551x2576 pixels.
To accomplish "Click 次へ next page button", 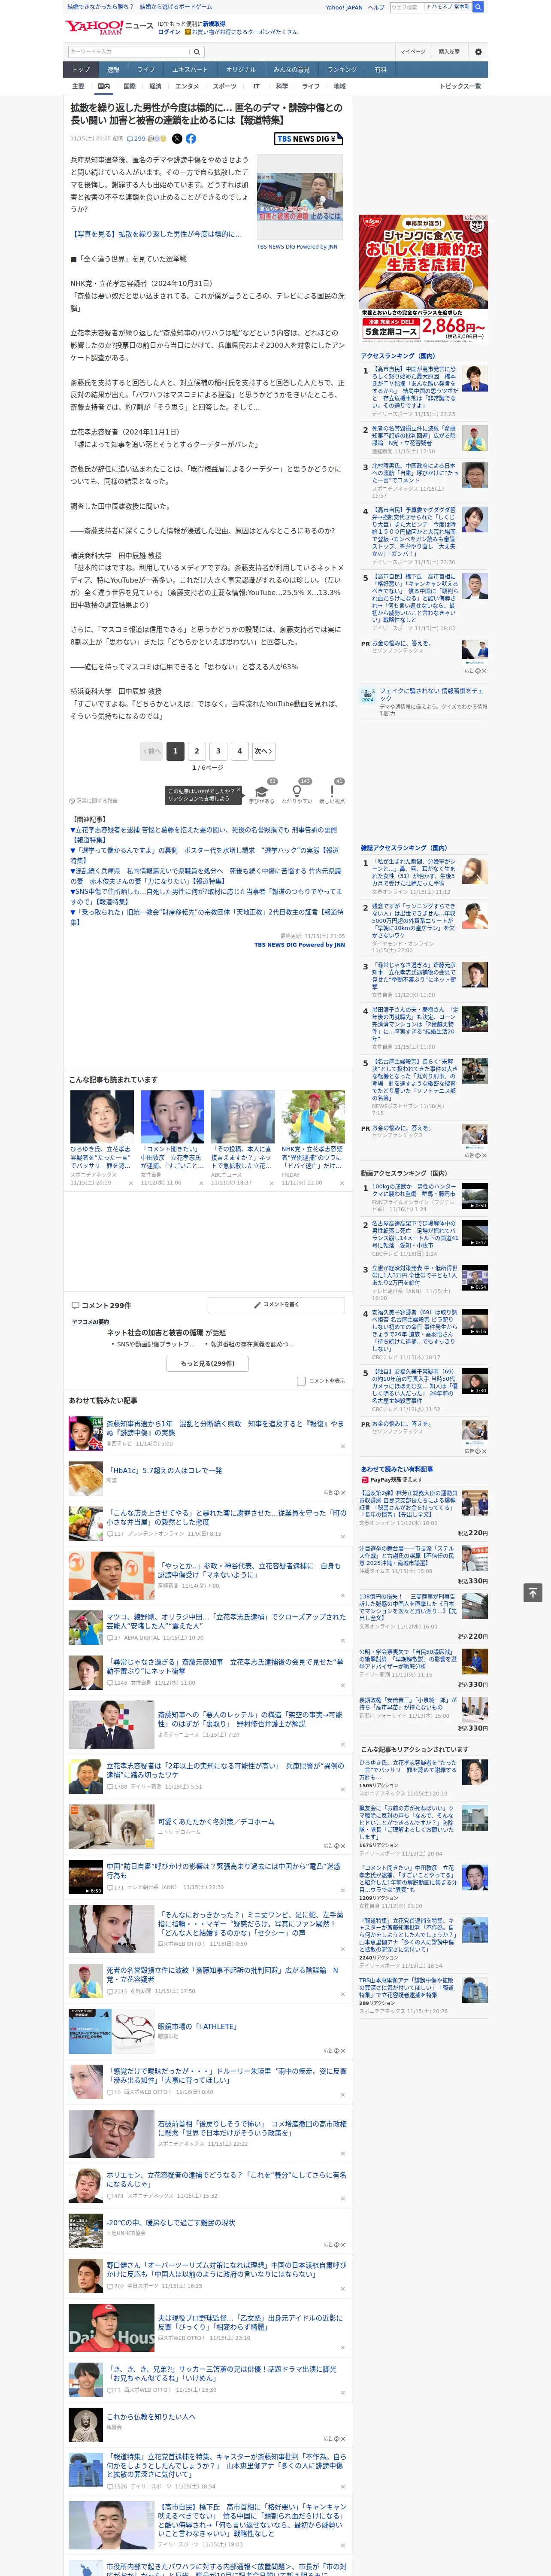I will (263, 751).
